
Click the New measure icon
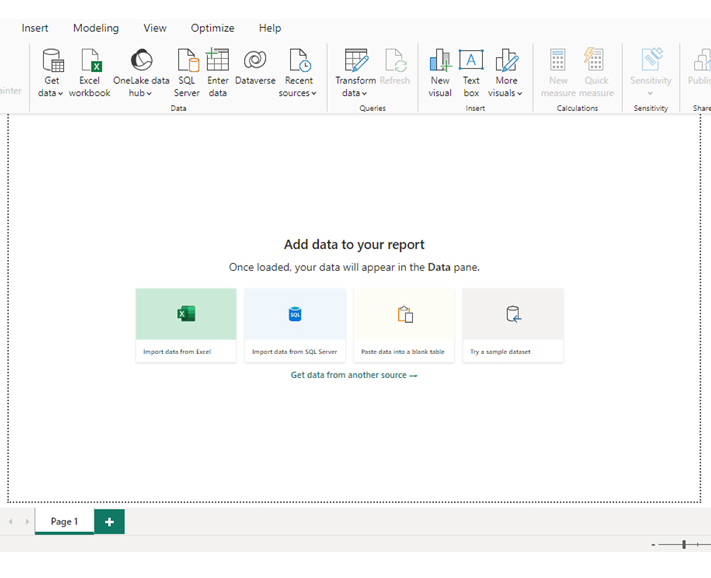click(558, 60)
